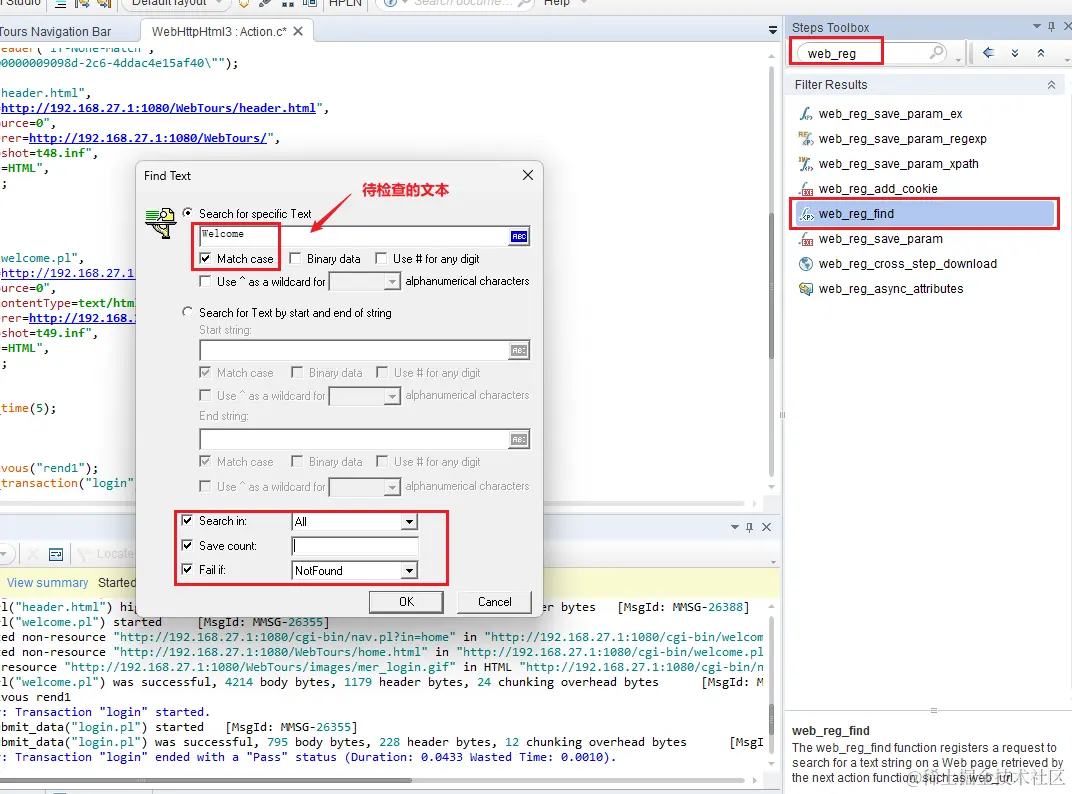Click OK in Find Text dialog
Image resolution: width=1072 pixels, height=794 pixels.
[x=406, y=602]
